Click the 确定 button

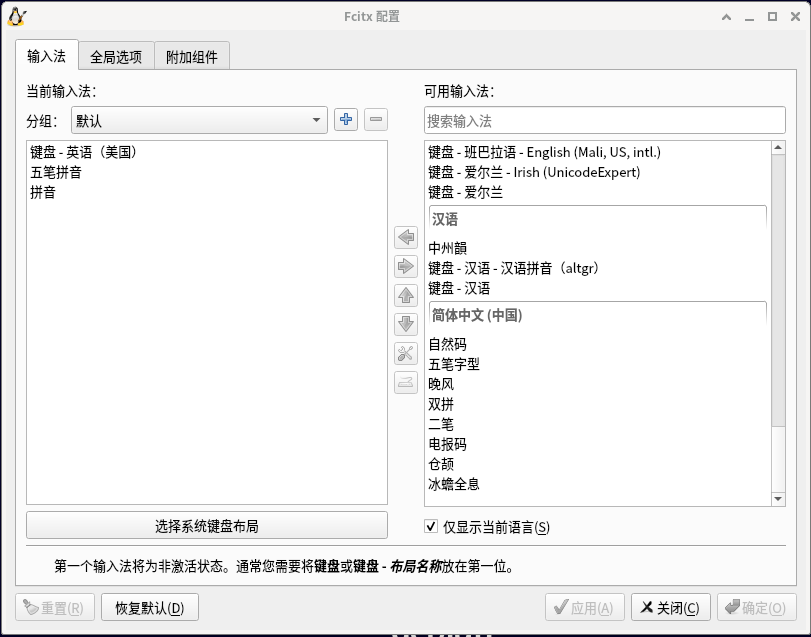click(756, 608)
